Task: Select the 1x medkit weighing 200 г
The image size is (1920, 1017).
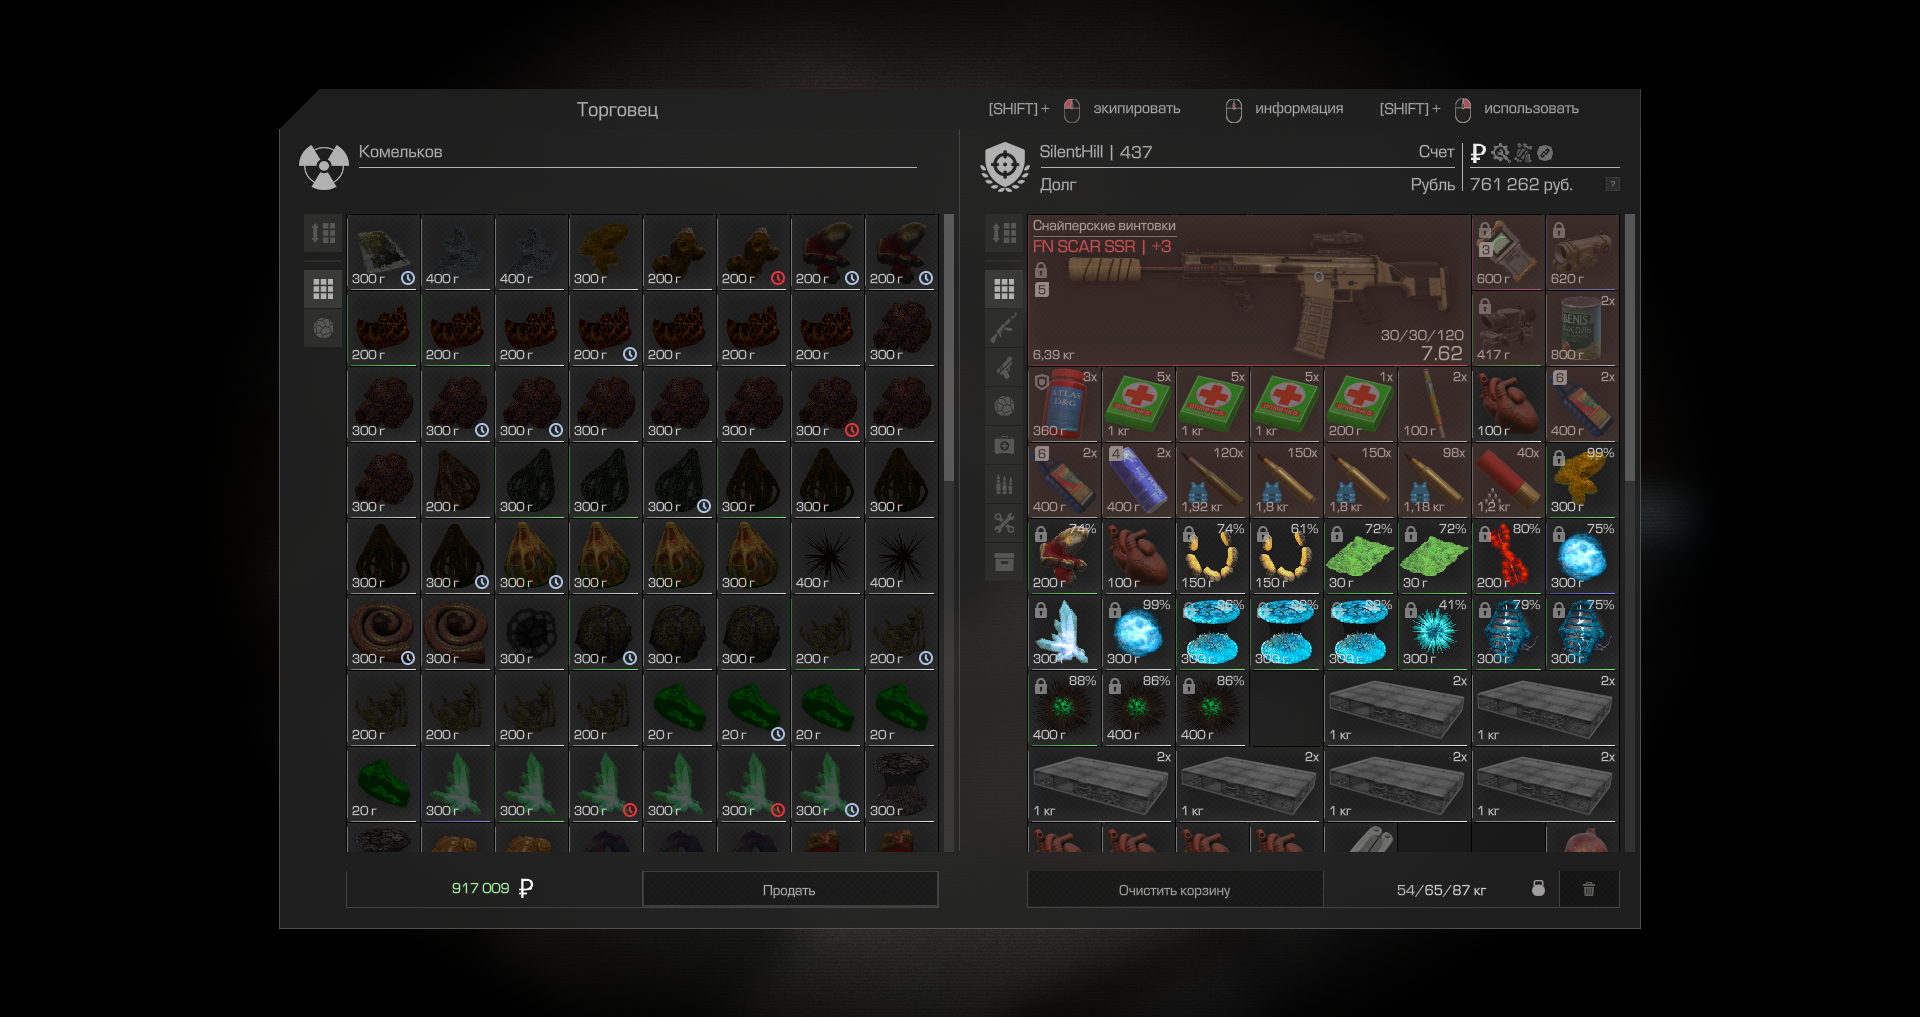Action: 1360,404
